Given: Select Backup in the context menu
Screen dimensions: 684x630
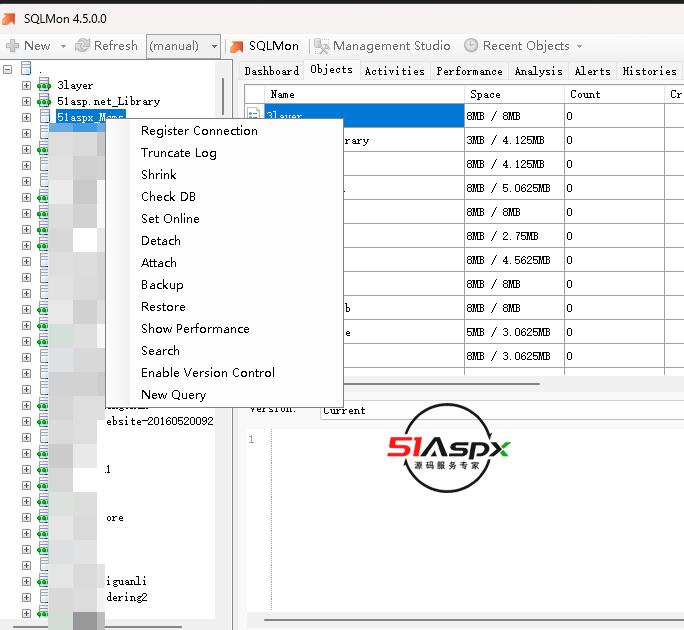Looking at the screenshot, I should click(162, 285).
